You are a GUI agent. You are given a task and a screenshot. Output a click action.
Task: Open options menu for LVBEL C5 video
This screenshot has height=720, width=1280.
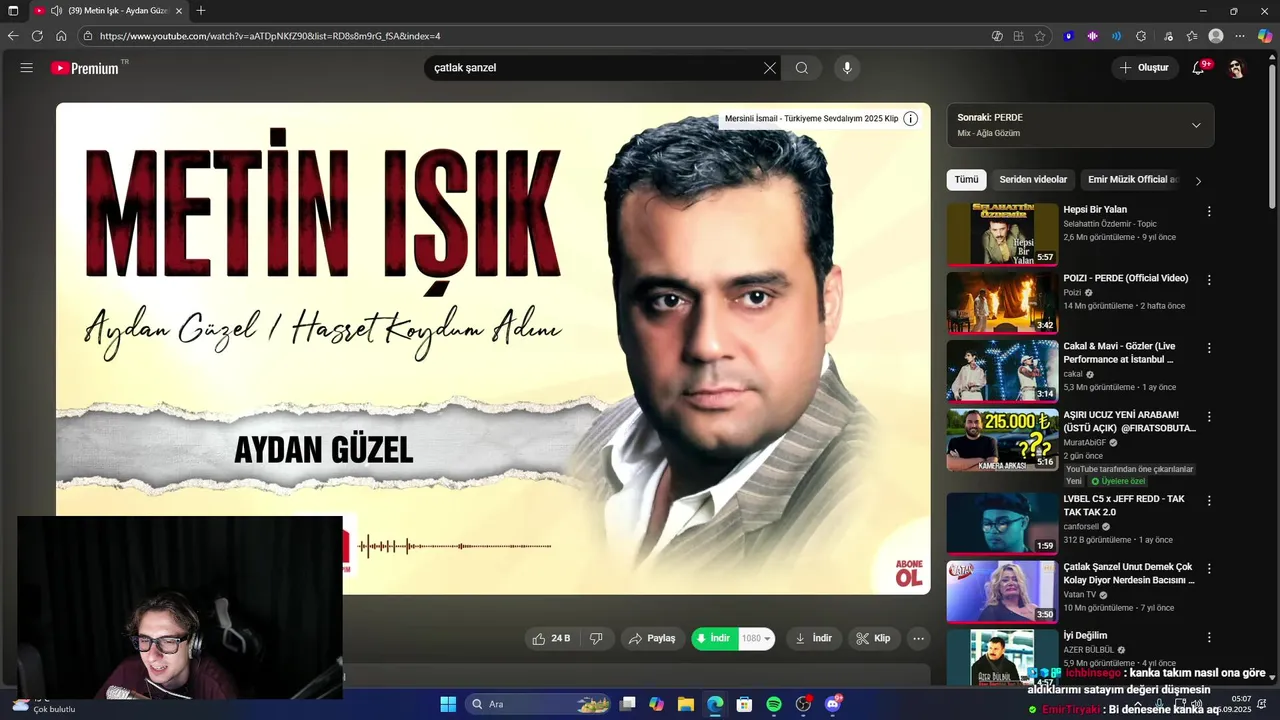[1209, 500]
